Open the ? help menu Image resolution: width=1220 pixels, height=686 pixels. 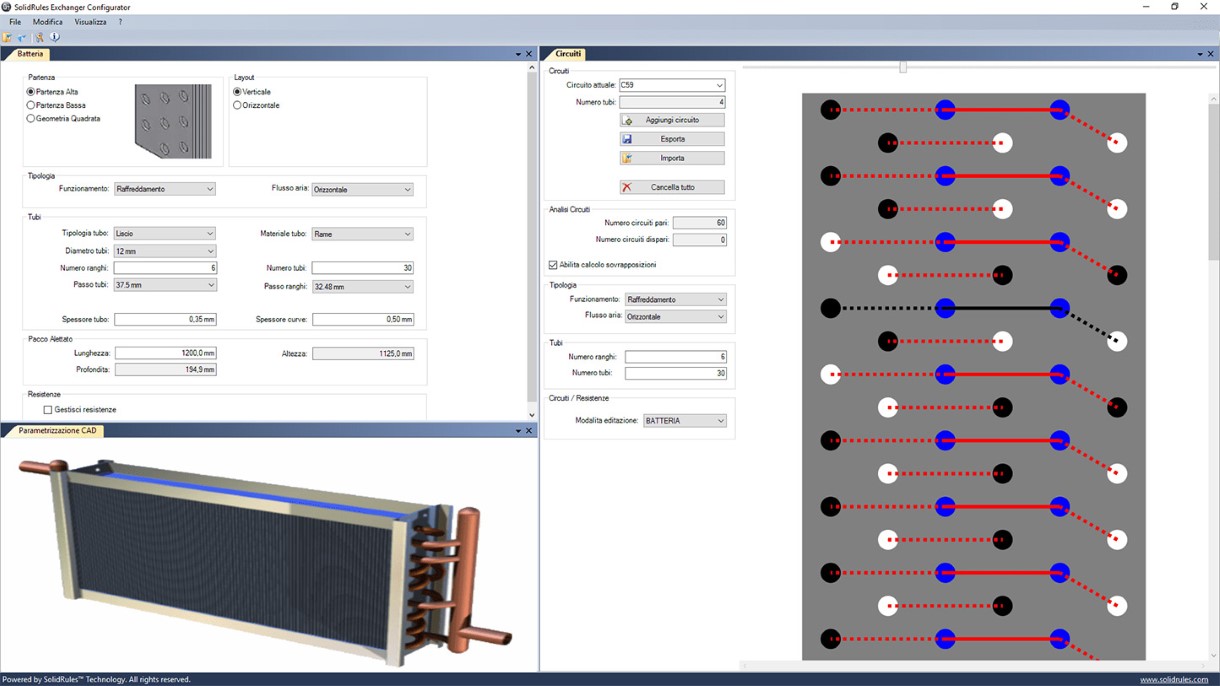click(x=121, y=22)
